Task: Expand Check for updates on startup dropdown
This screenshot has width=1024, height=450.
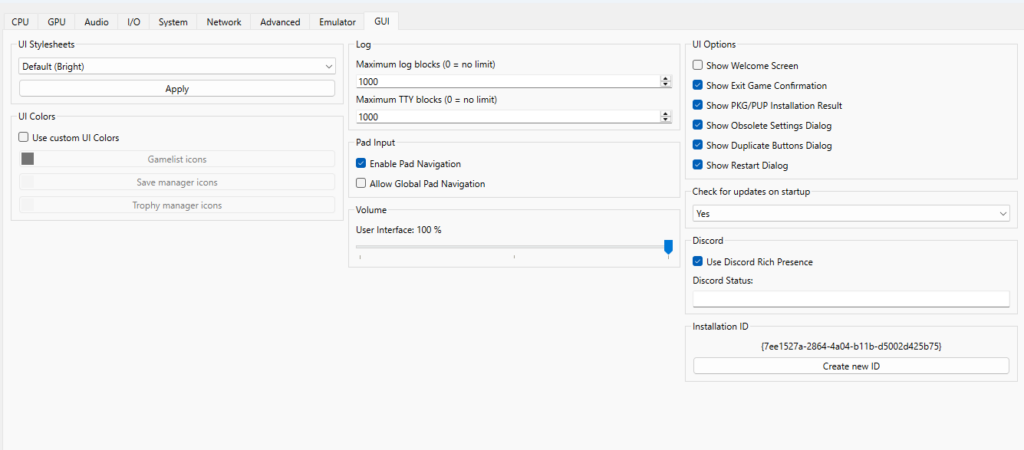Action: [851, 213]
